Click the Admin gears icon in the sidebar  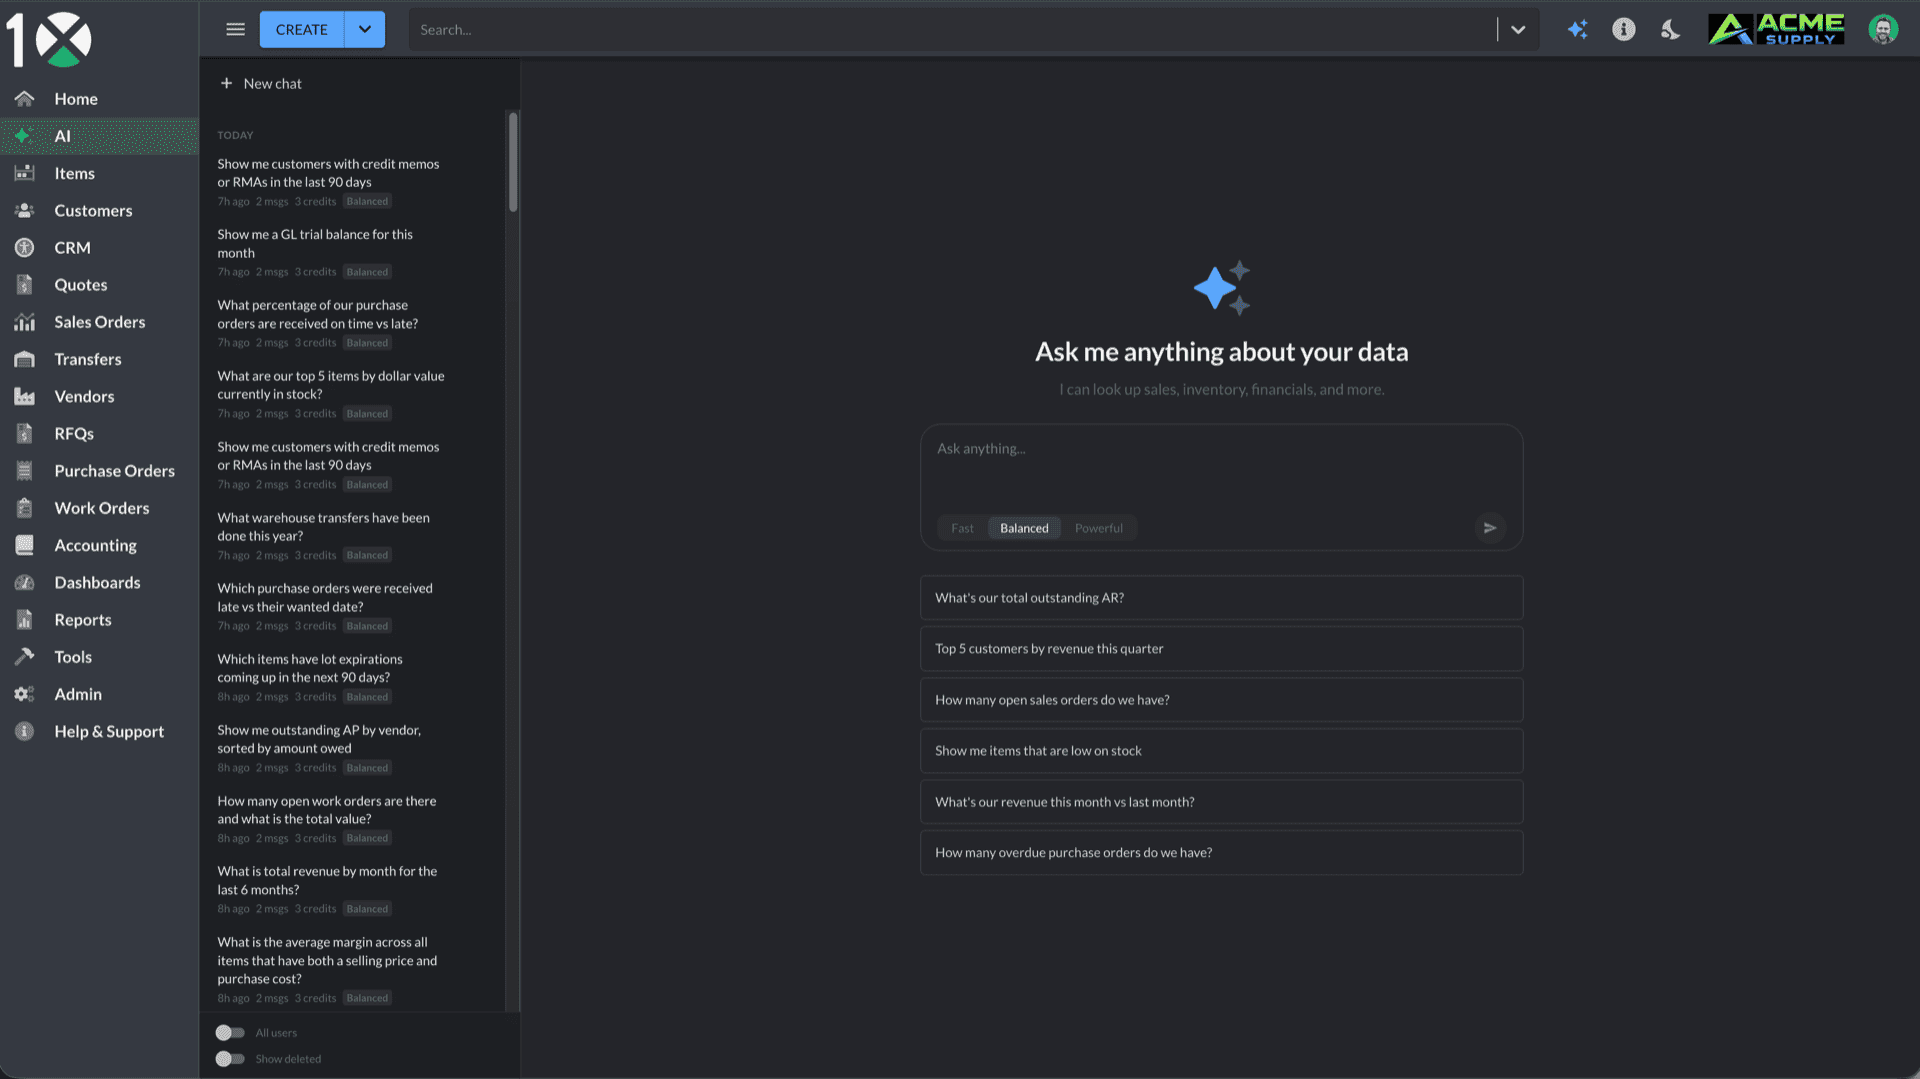tap(24, 694)
